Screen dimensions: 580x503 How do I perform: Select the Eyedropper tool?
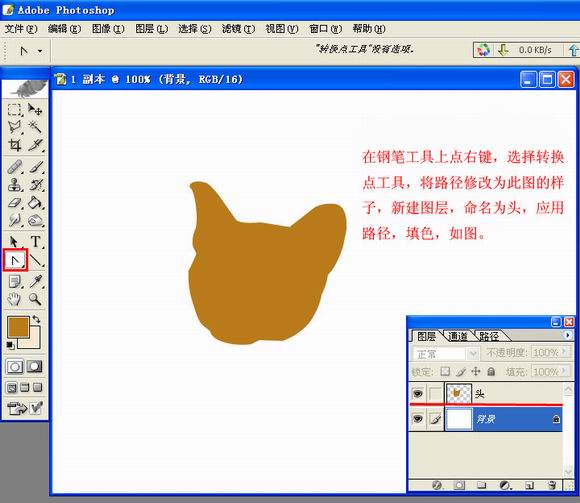click(36, 281)
